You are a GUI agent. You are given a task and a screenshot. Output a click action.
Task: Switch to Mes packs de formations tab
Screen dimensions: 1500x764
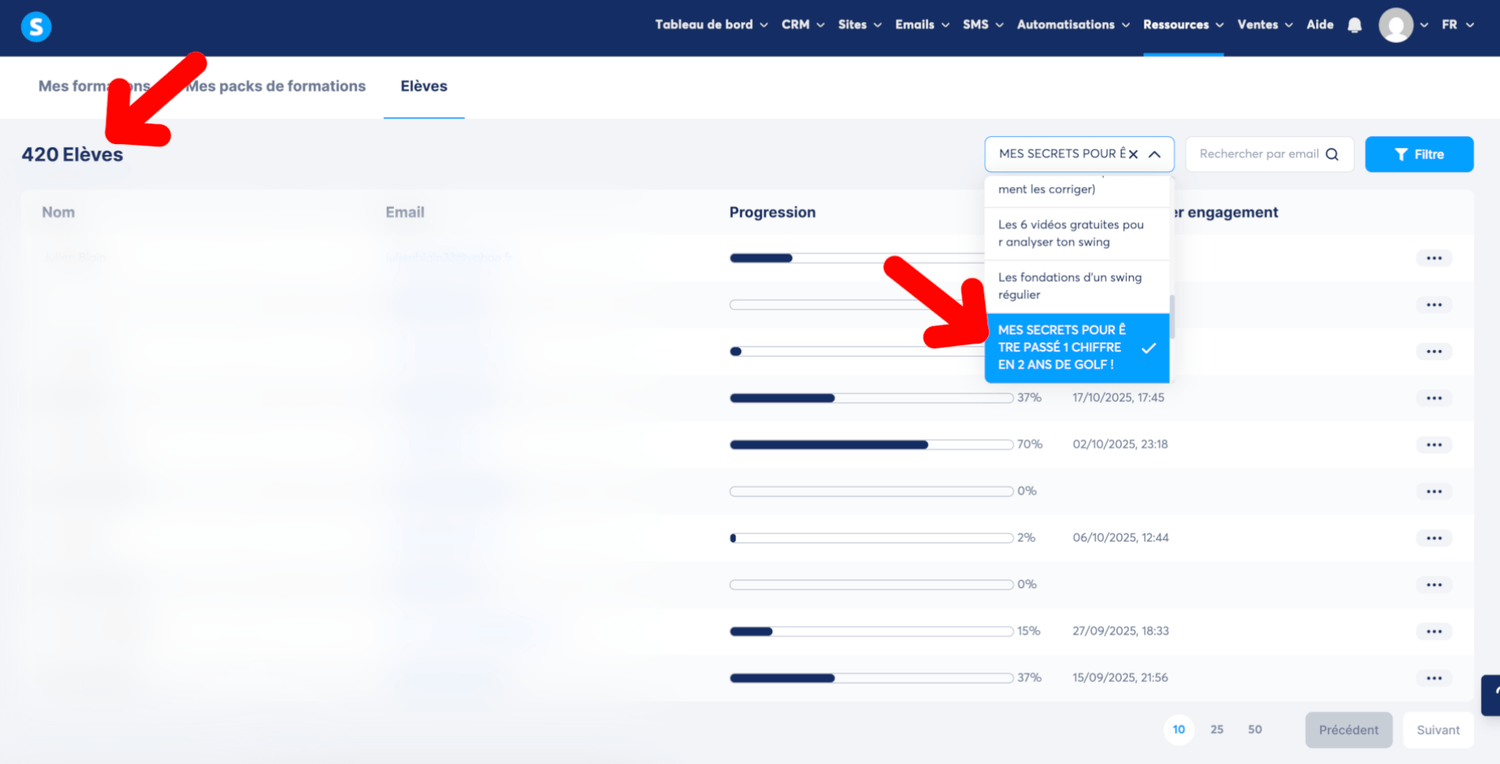click(277, 86)
